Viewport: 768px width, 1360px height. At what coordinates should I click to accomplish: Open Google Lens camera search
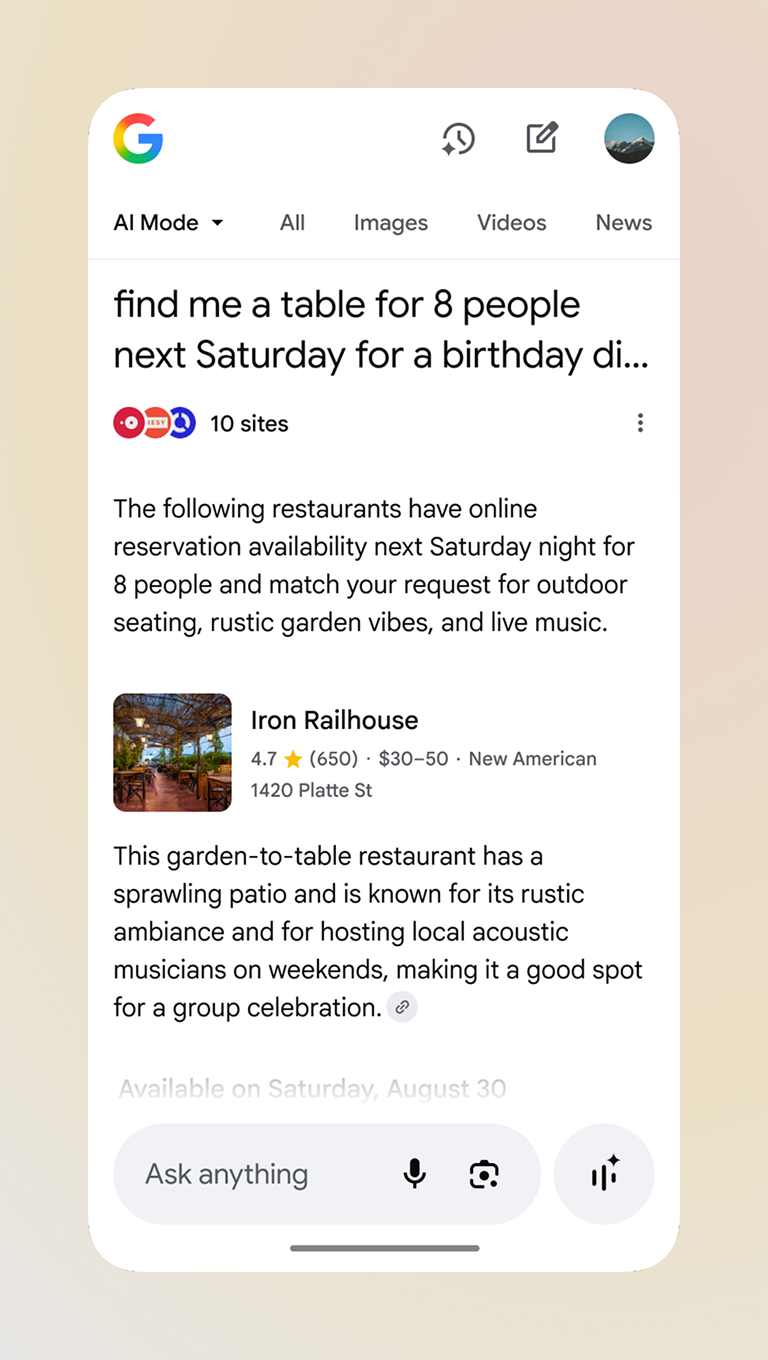tap(484, 1174)
